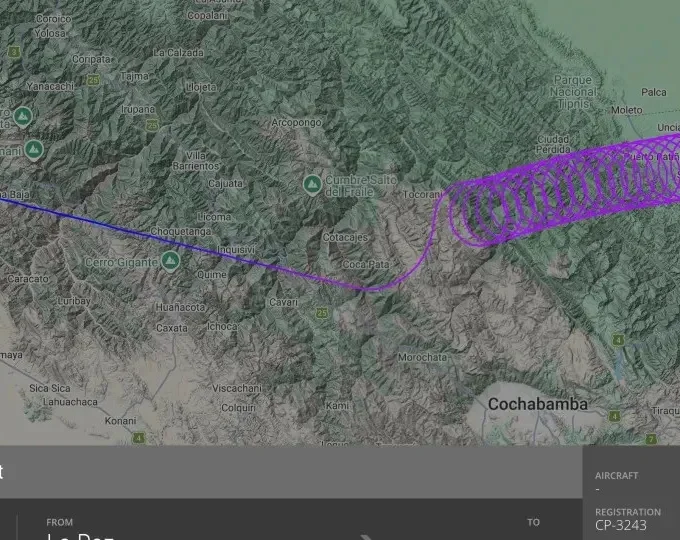Click the Cumbre Salto del Fraile peak icon
Image resolution: width=680 pixels, height=540 pixels.
click(312, 185)
